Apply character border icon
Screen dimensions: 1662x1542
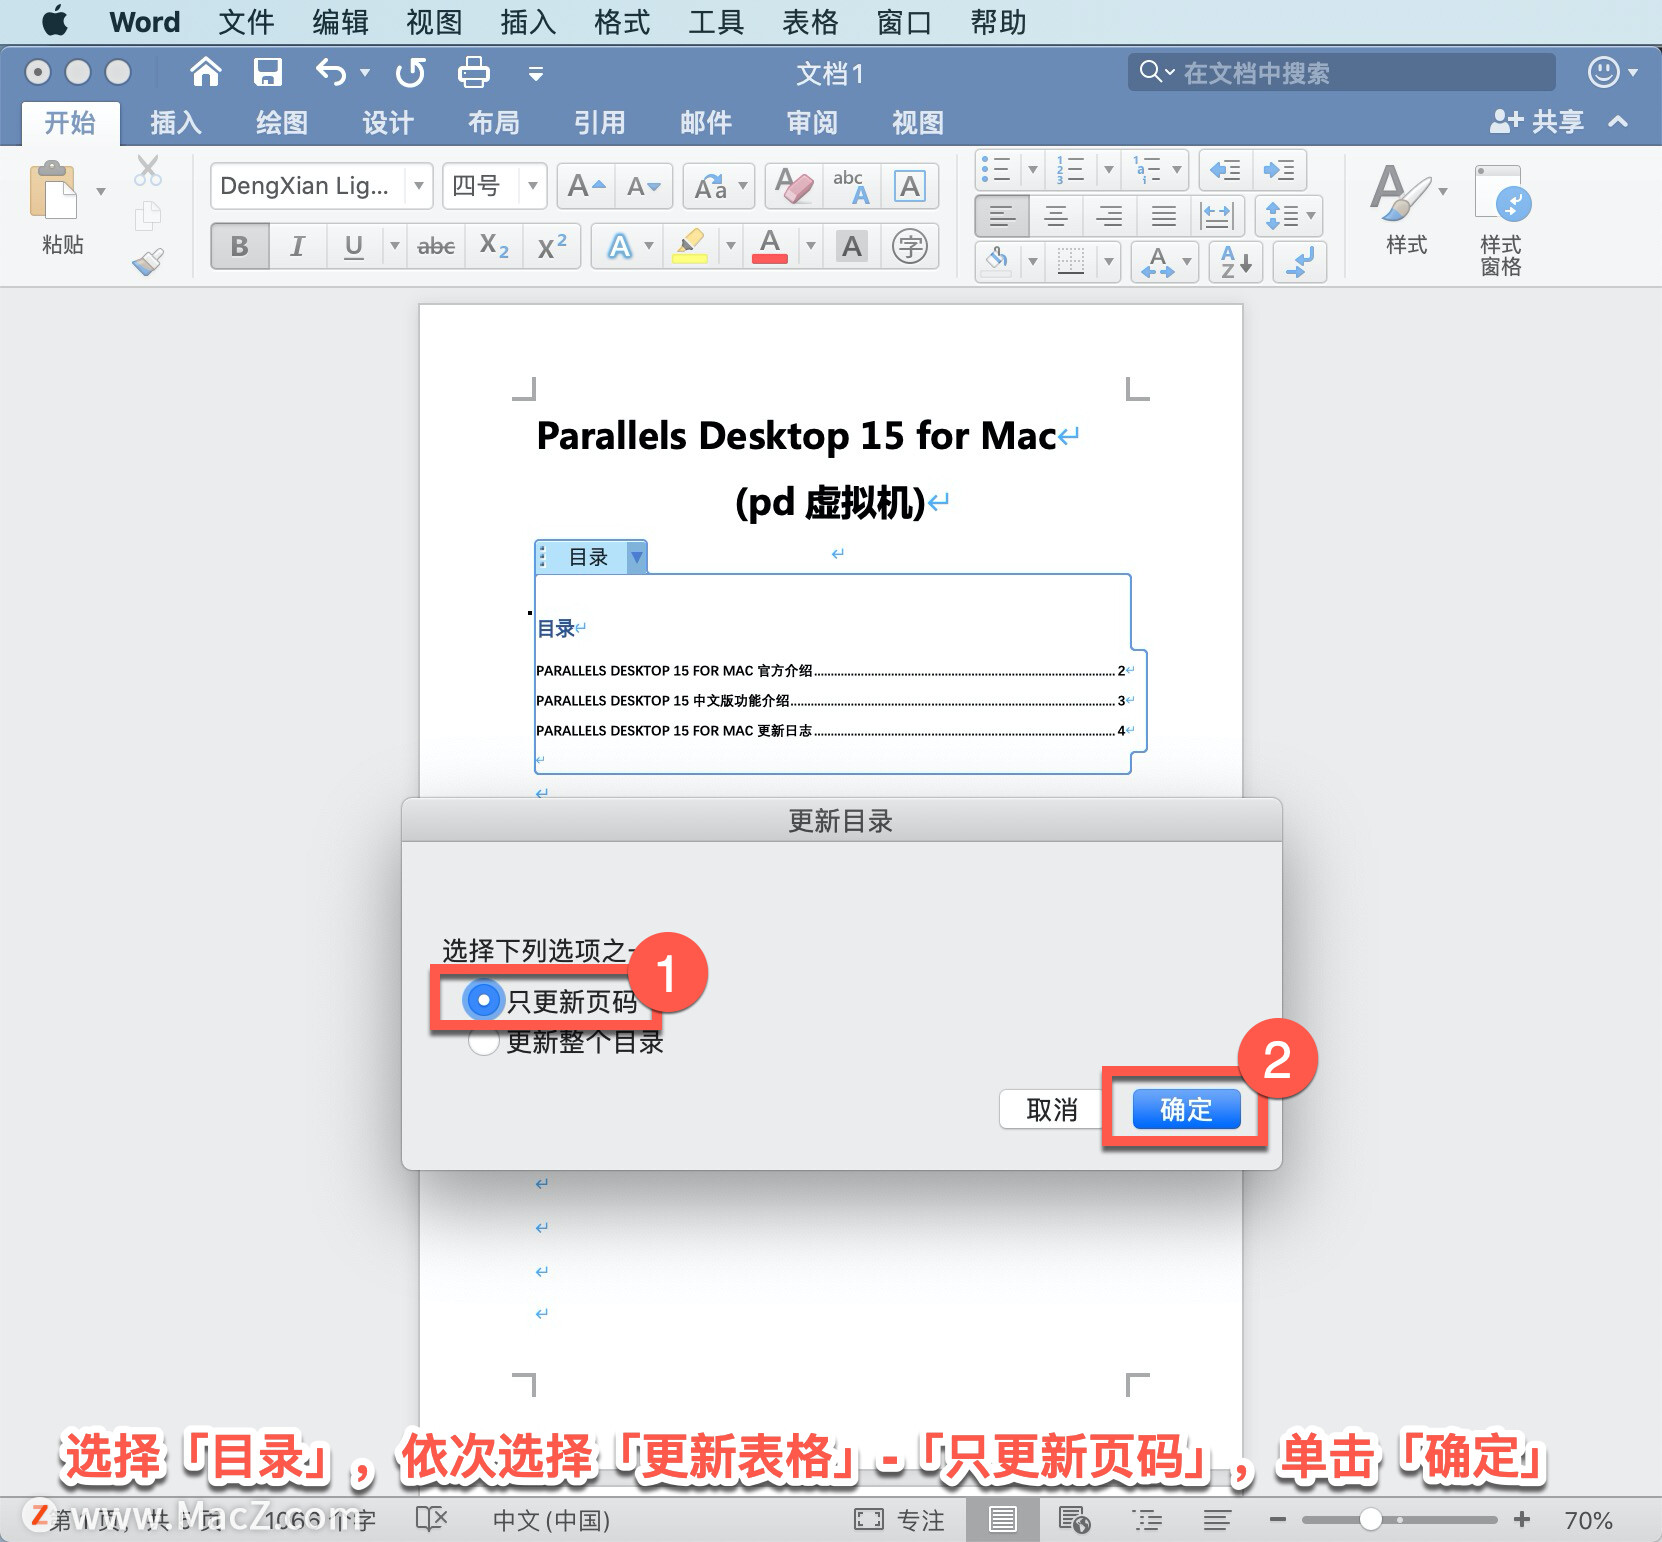click(x=909, y=186)
